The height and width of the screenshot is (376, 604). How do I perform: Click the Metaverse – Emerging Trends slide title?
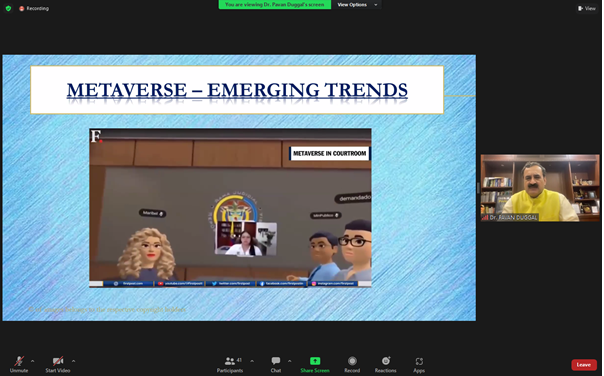[237, 90]
